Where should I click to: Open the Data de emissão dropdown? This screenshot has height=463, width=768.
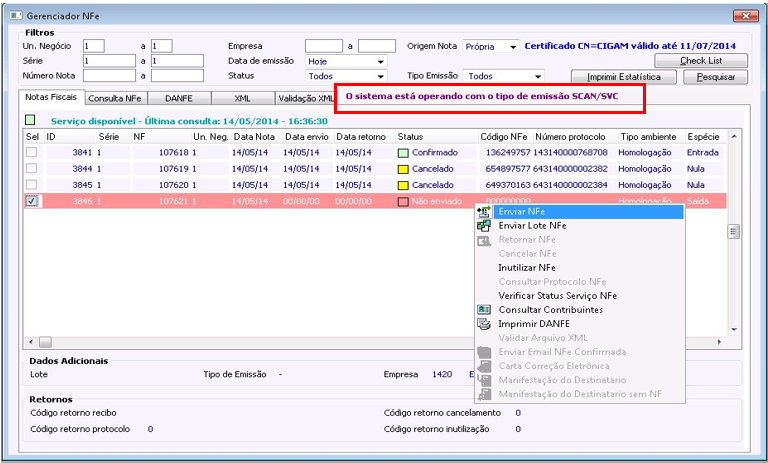point(380,62)
